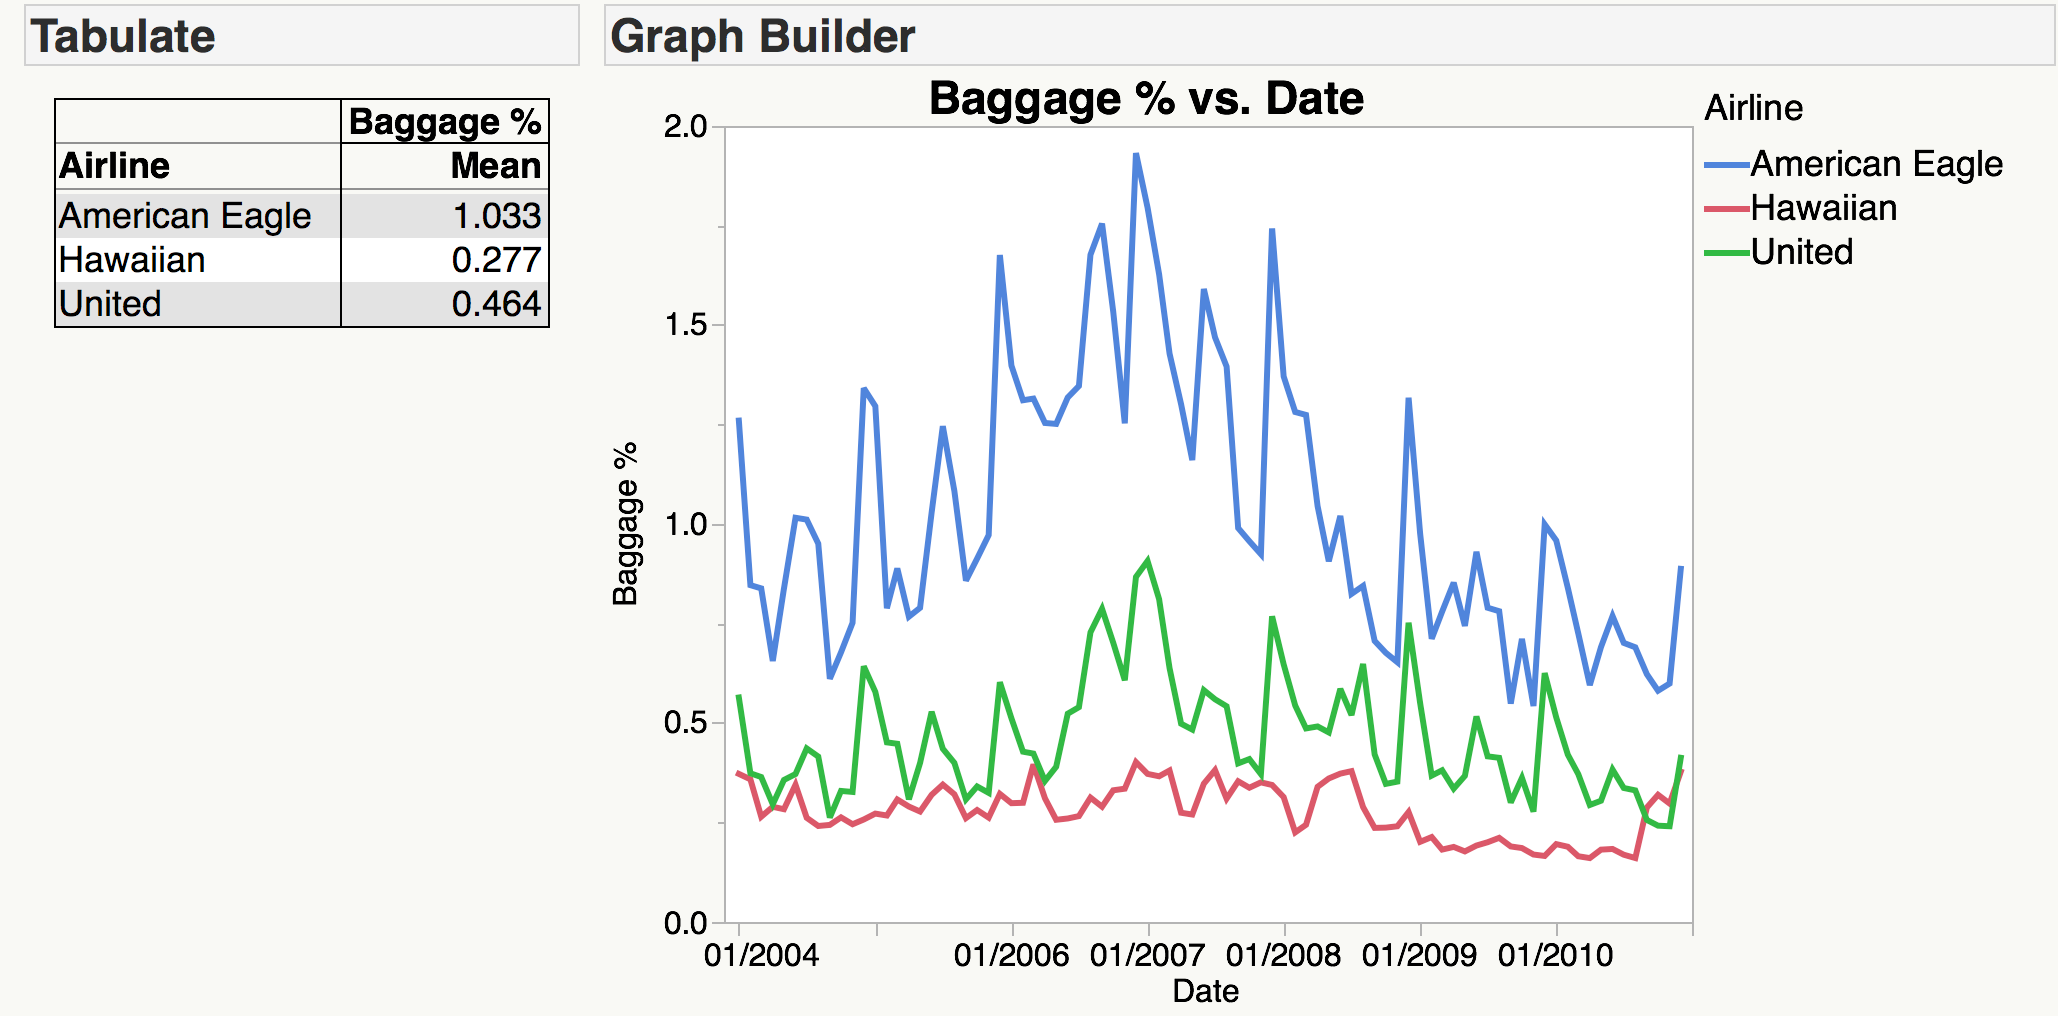
Task: Click the Airline legend title
Action: (1754, 108)
